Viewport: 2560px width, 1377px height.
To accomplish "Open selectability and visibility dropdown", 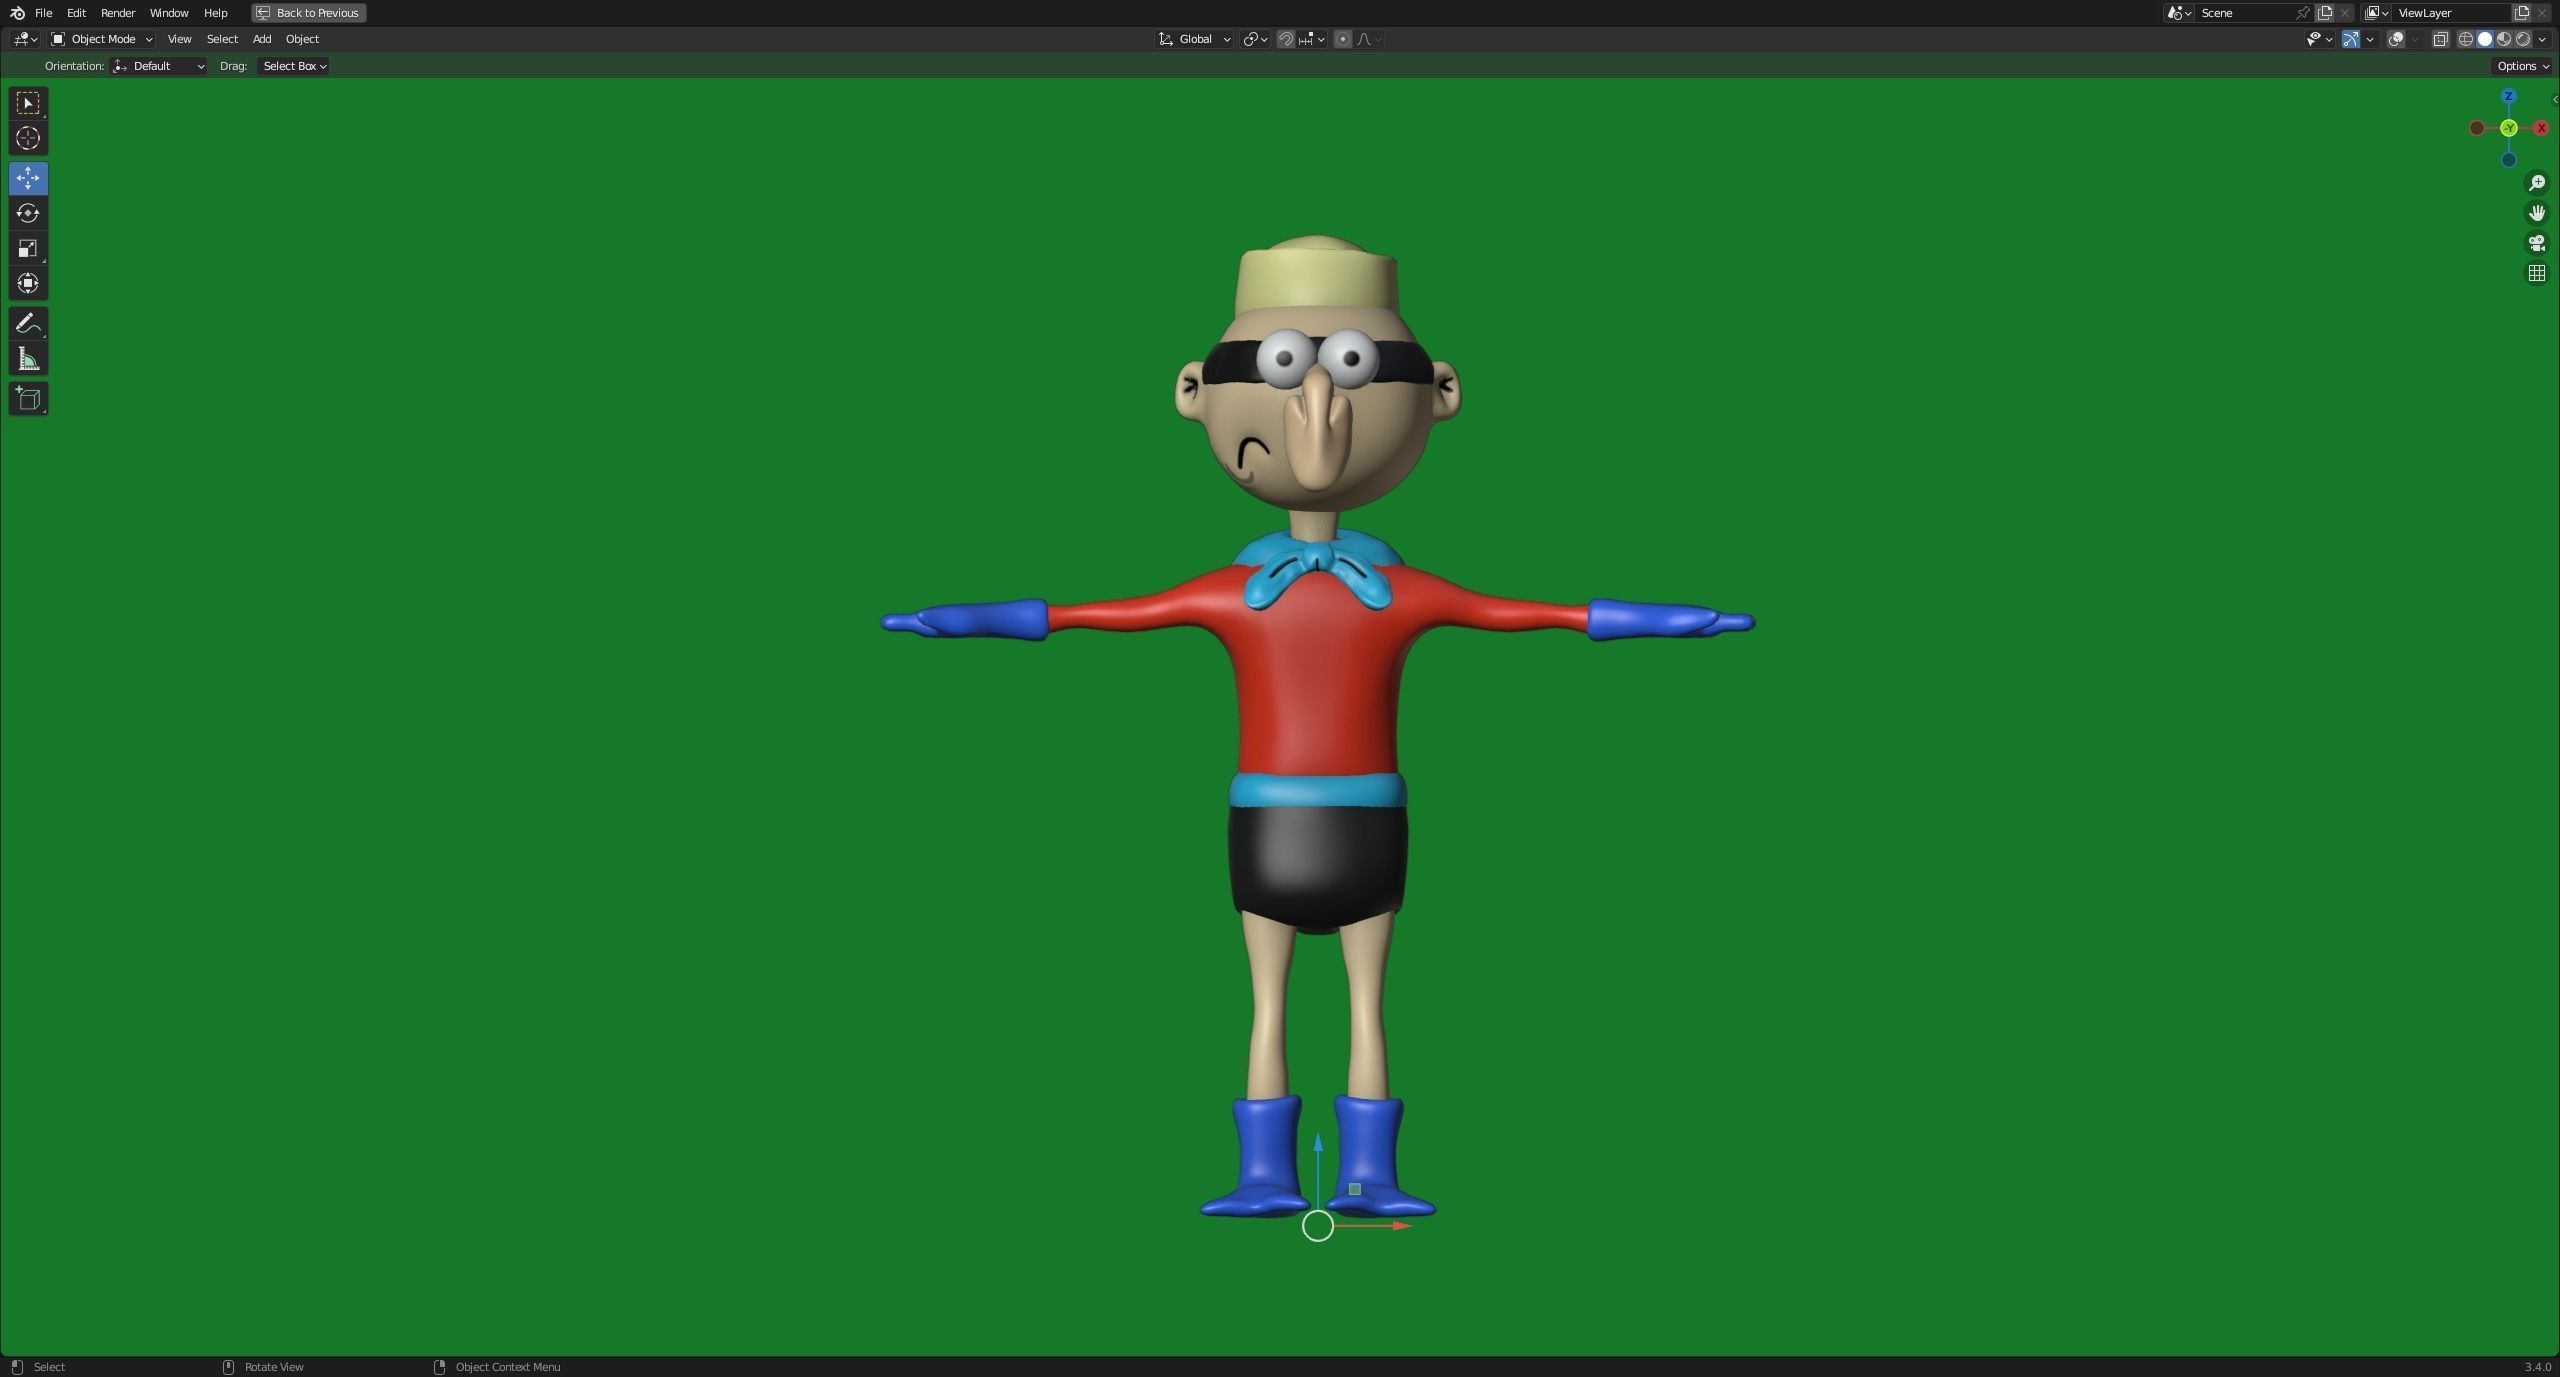I will coord(2319,39).
